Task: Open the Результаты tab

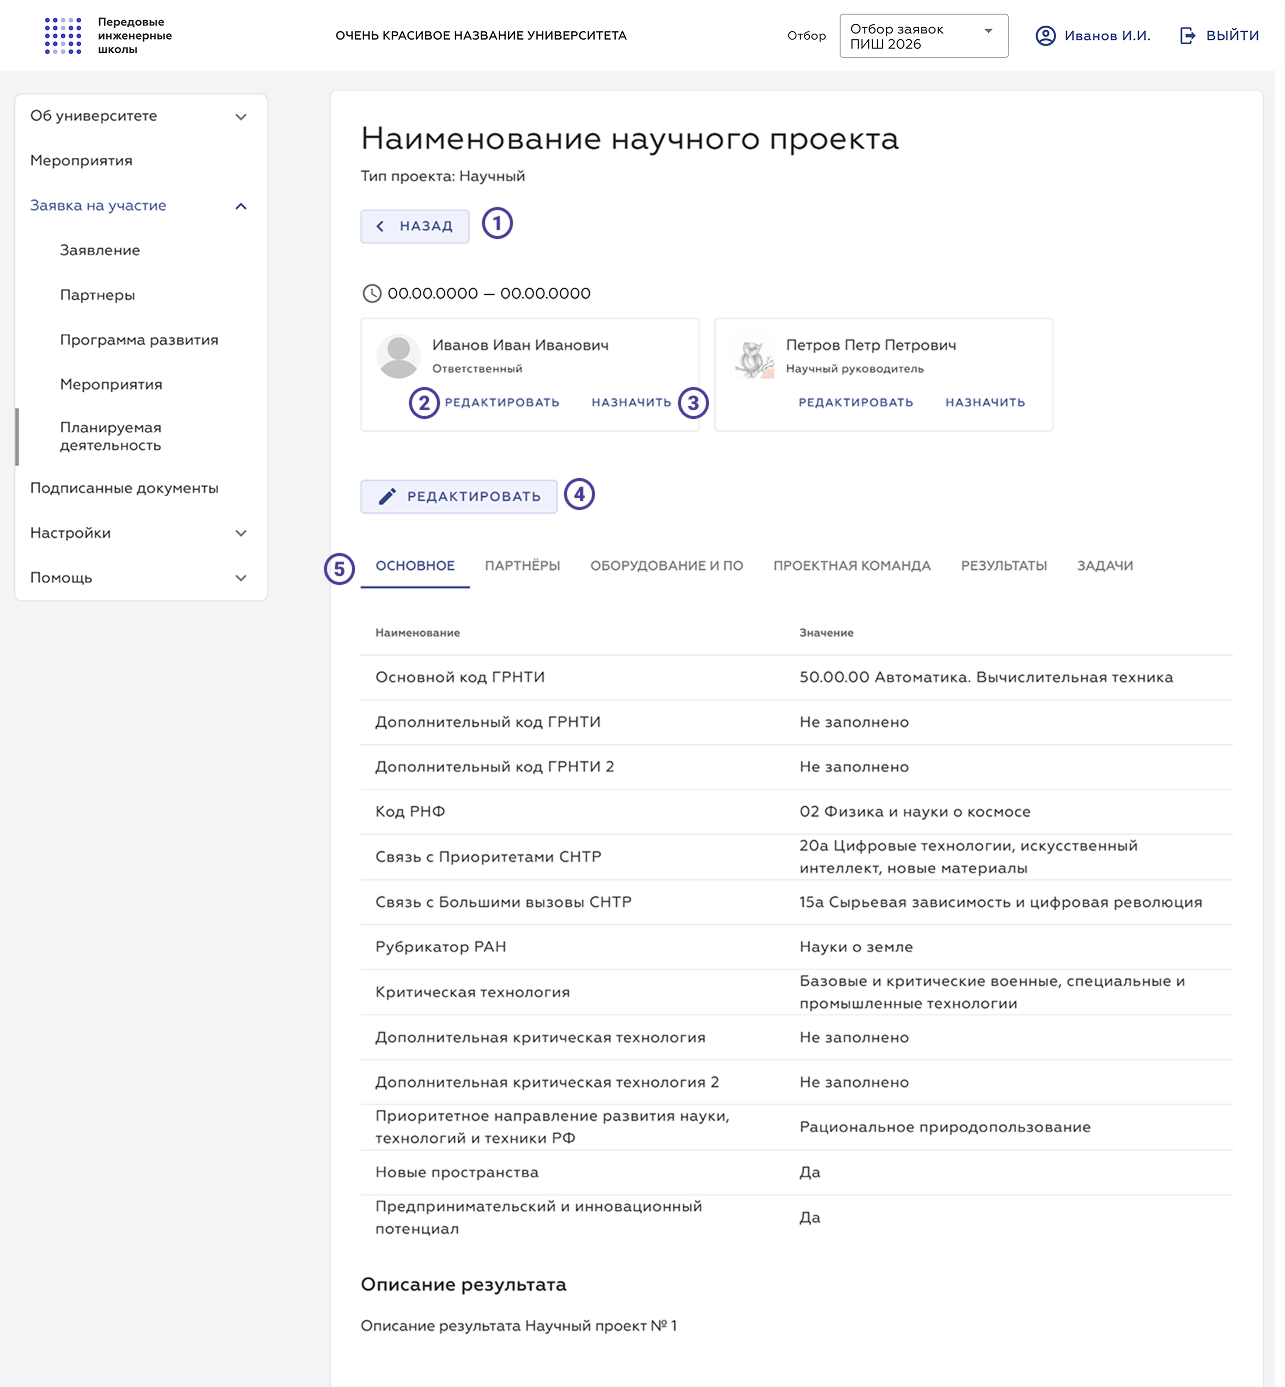Action: pos(1004,566)
